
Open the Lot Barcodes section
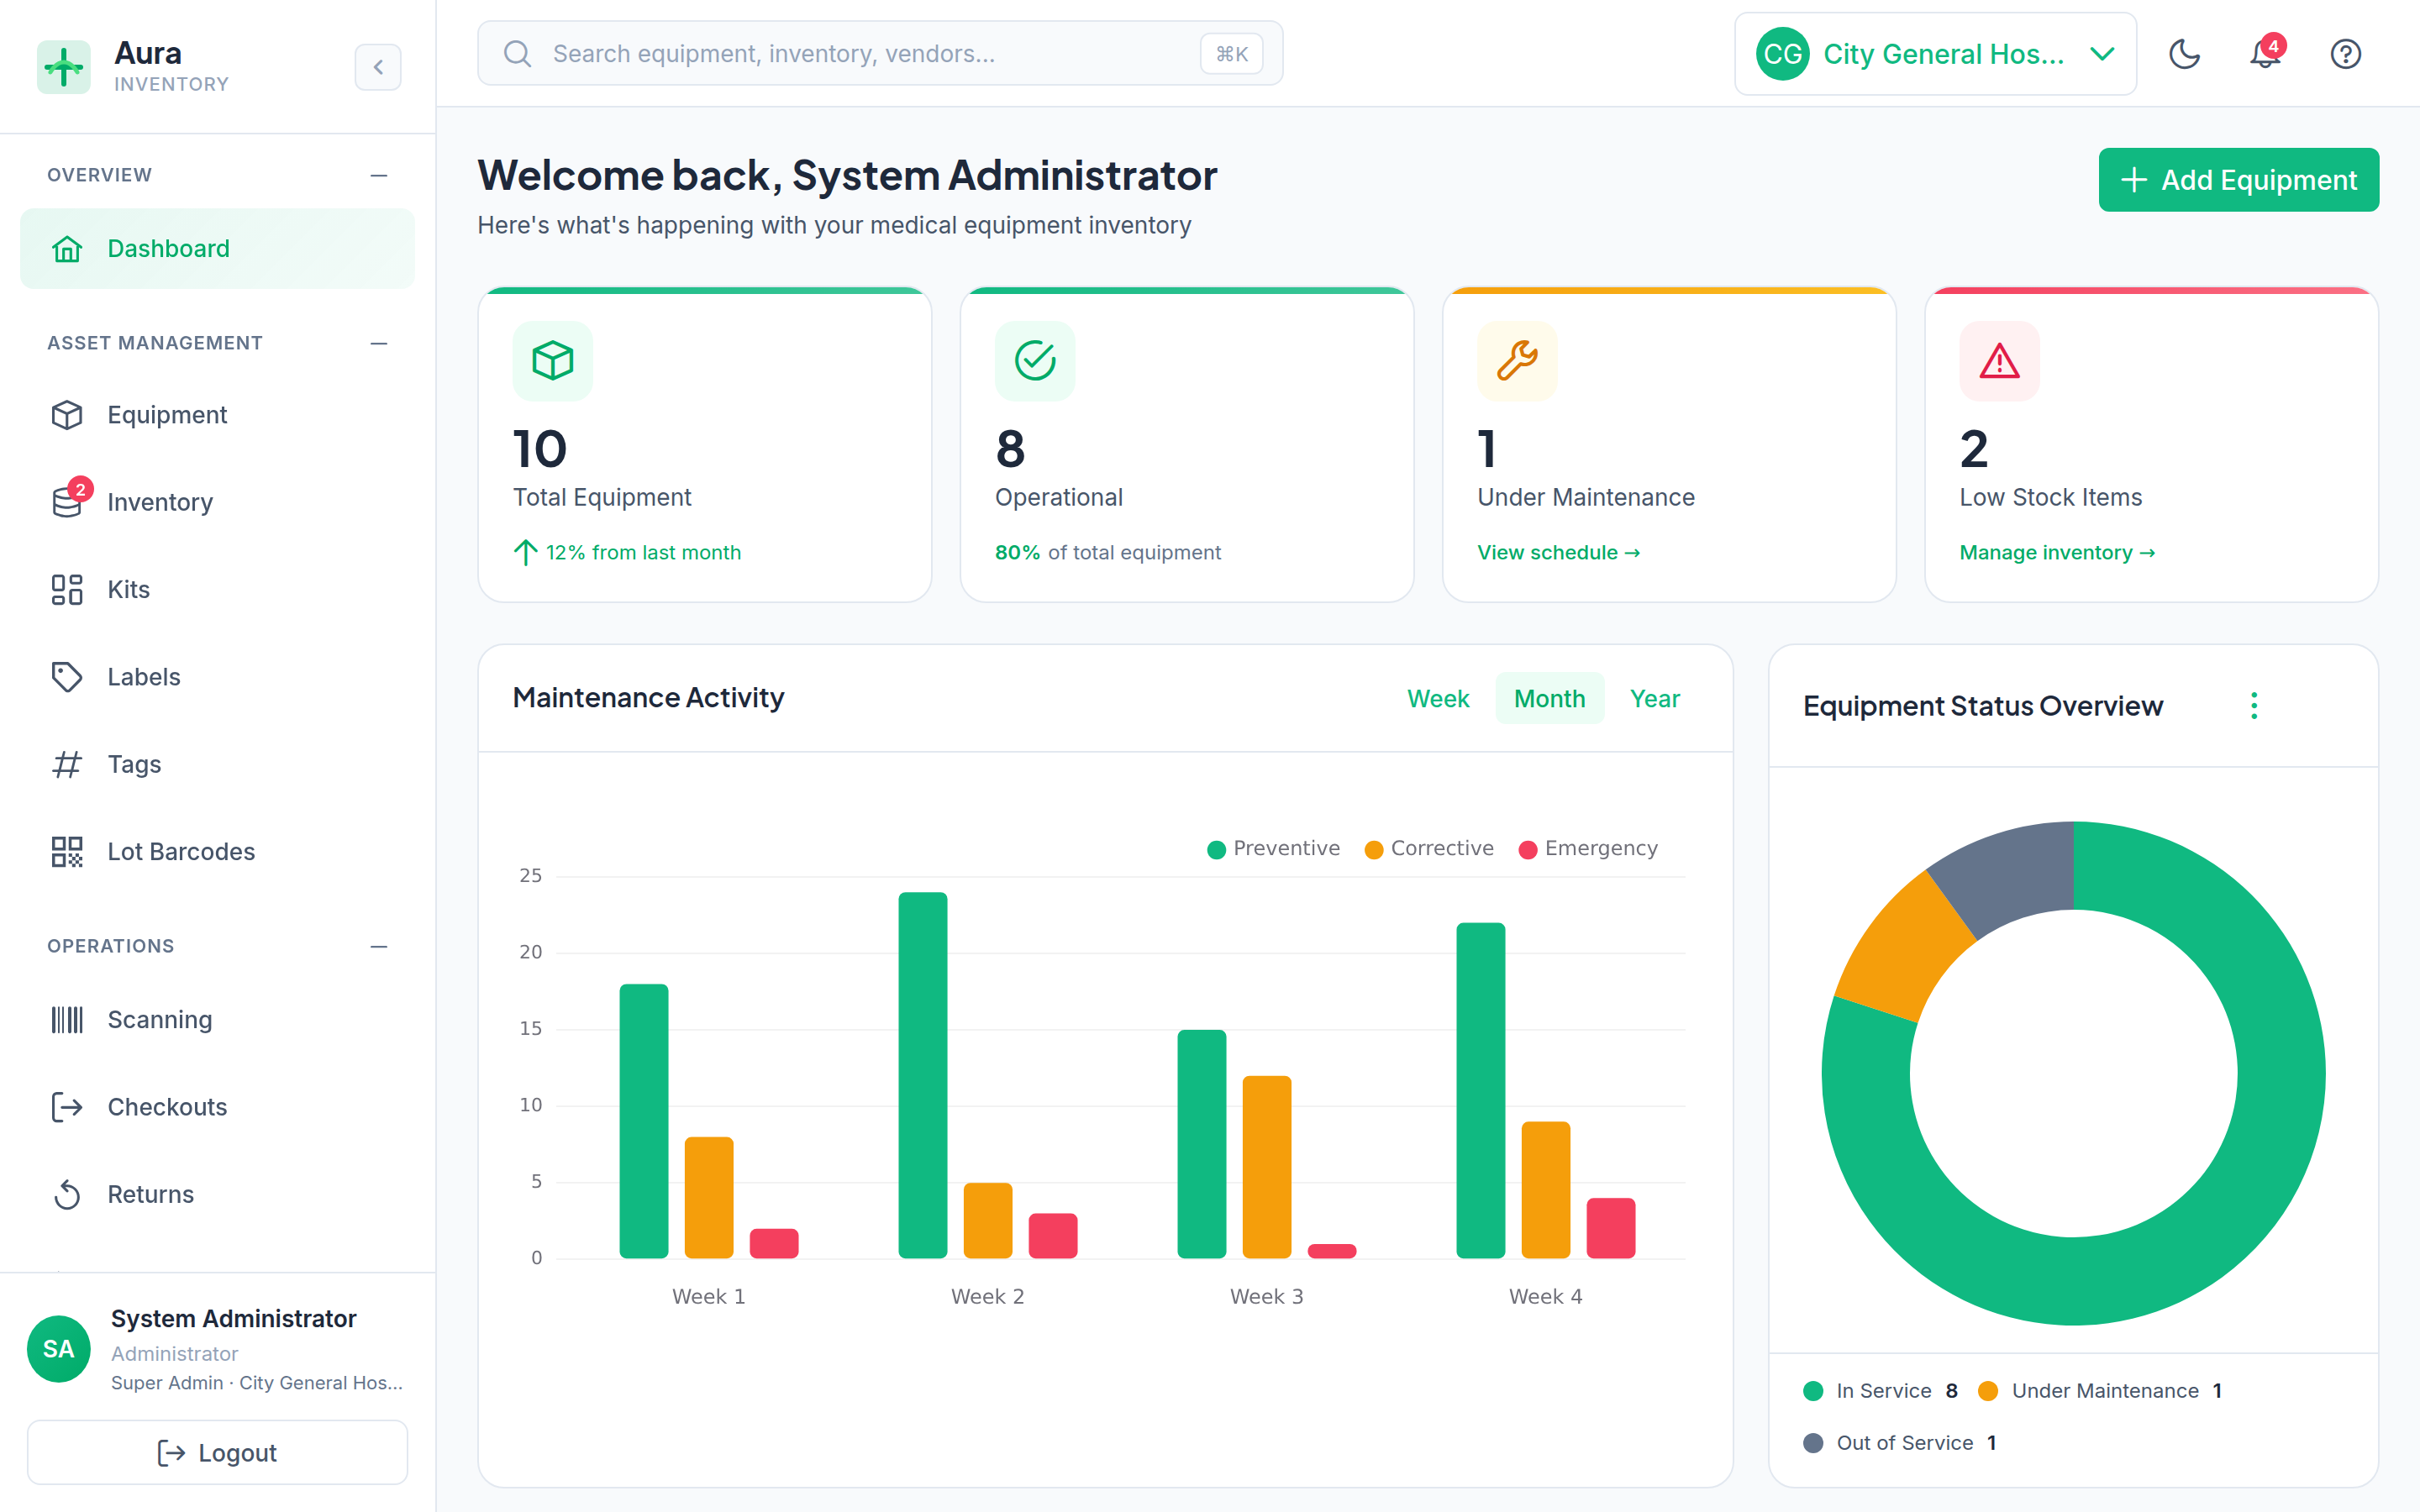181,851
